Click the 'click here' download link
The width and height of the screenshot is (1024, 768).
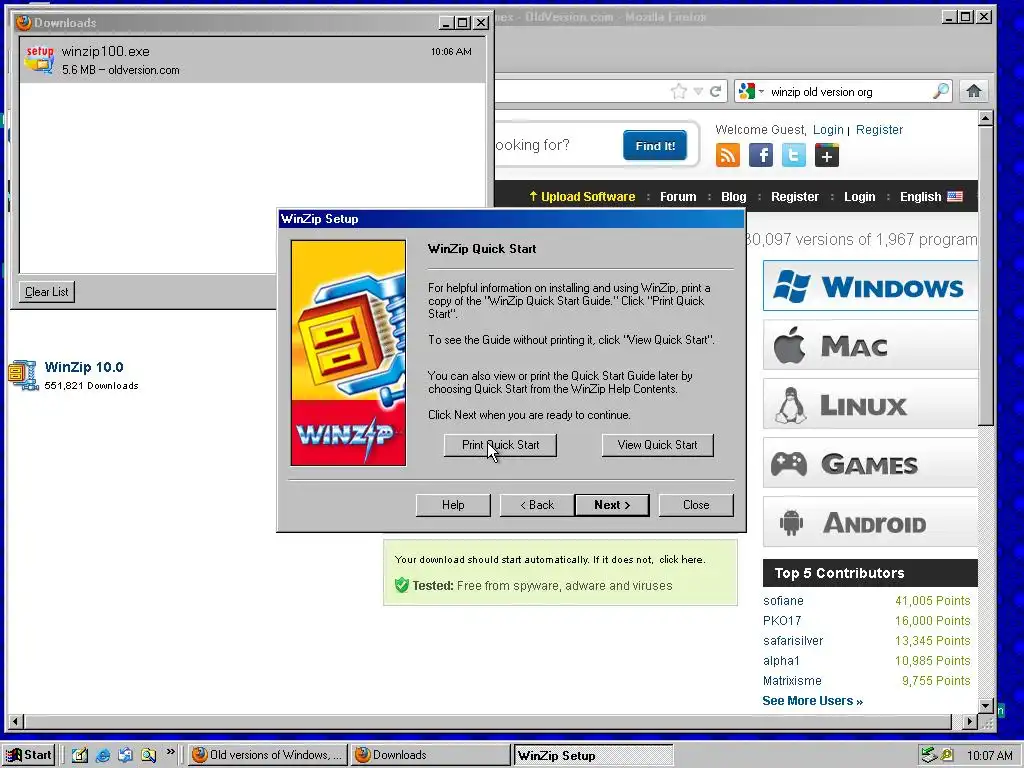[681, 560]
